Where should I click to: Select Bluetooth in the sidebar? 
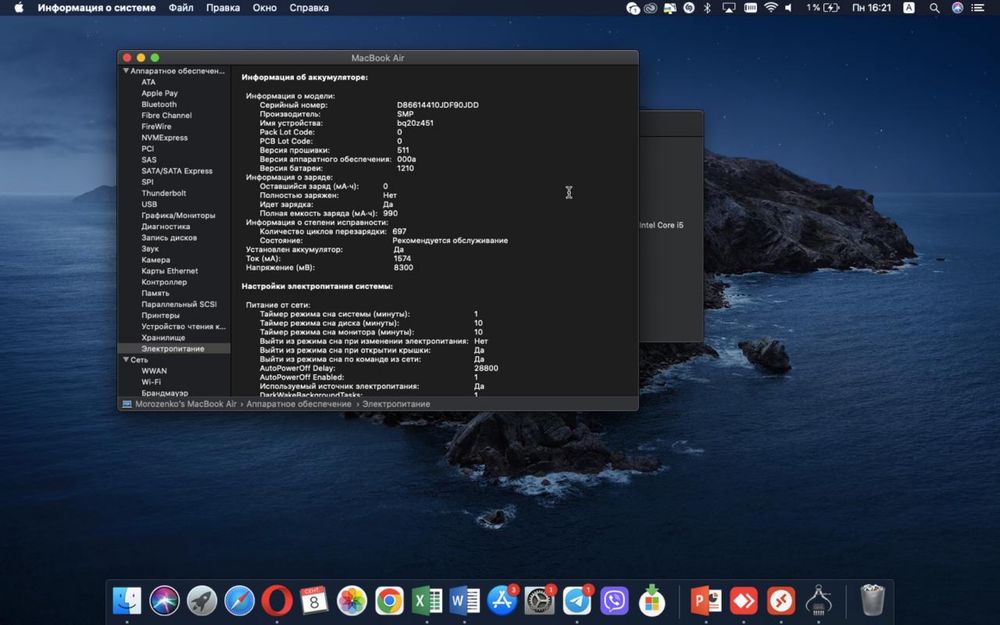[x=159, y=104]
